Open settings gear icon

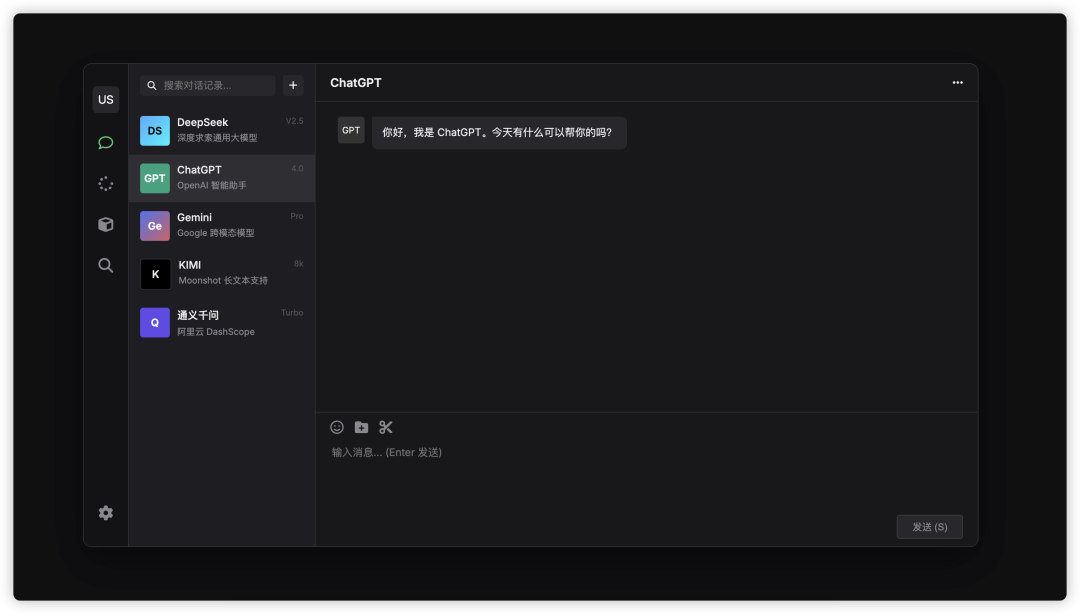pos(105,513)
